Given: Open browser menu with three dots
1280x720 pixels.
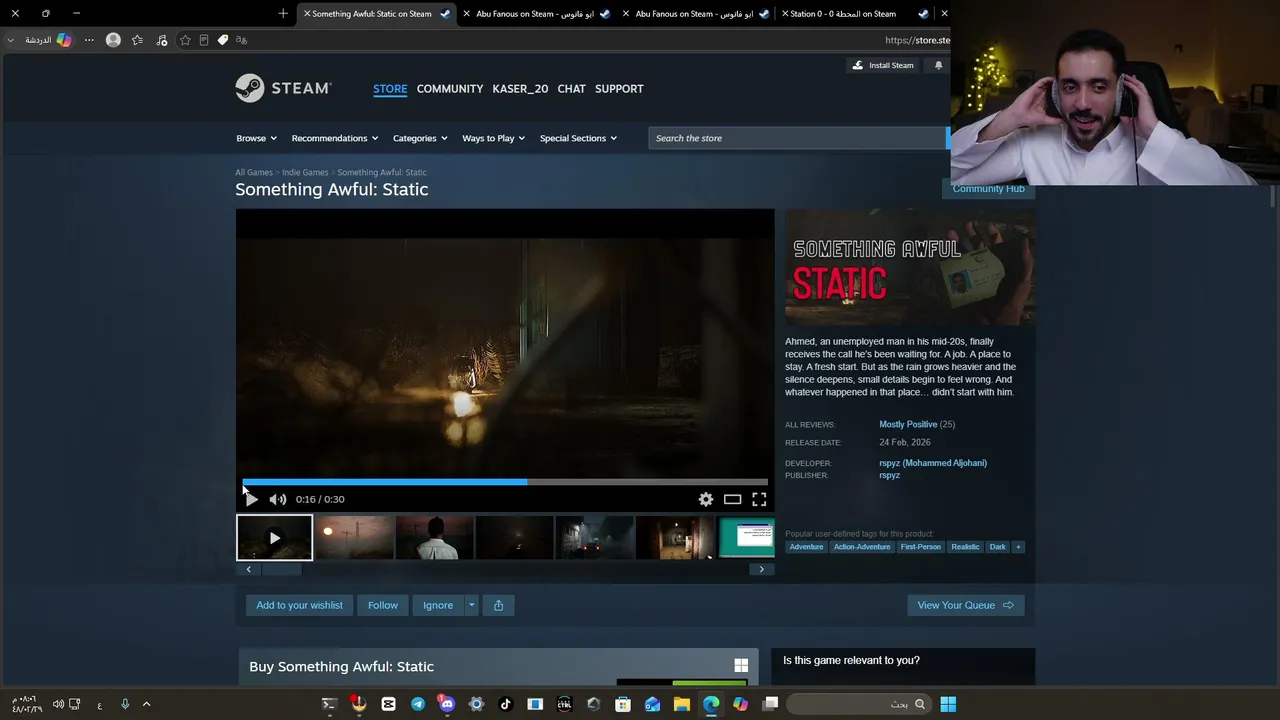Looking at the screenshot, I should coord(89,40).
